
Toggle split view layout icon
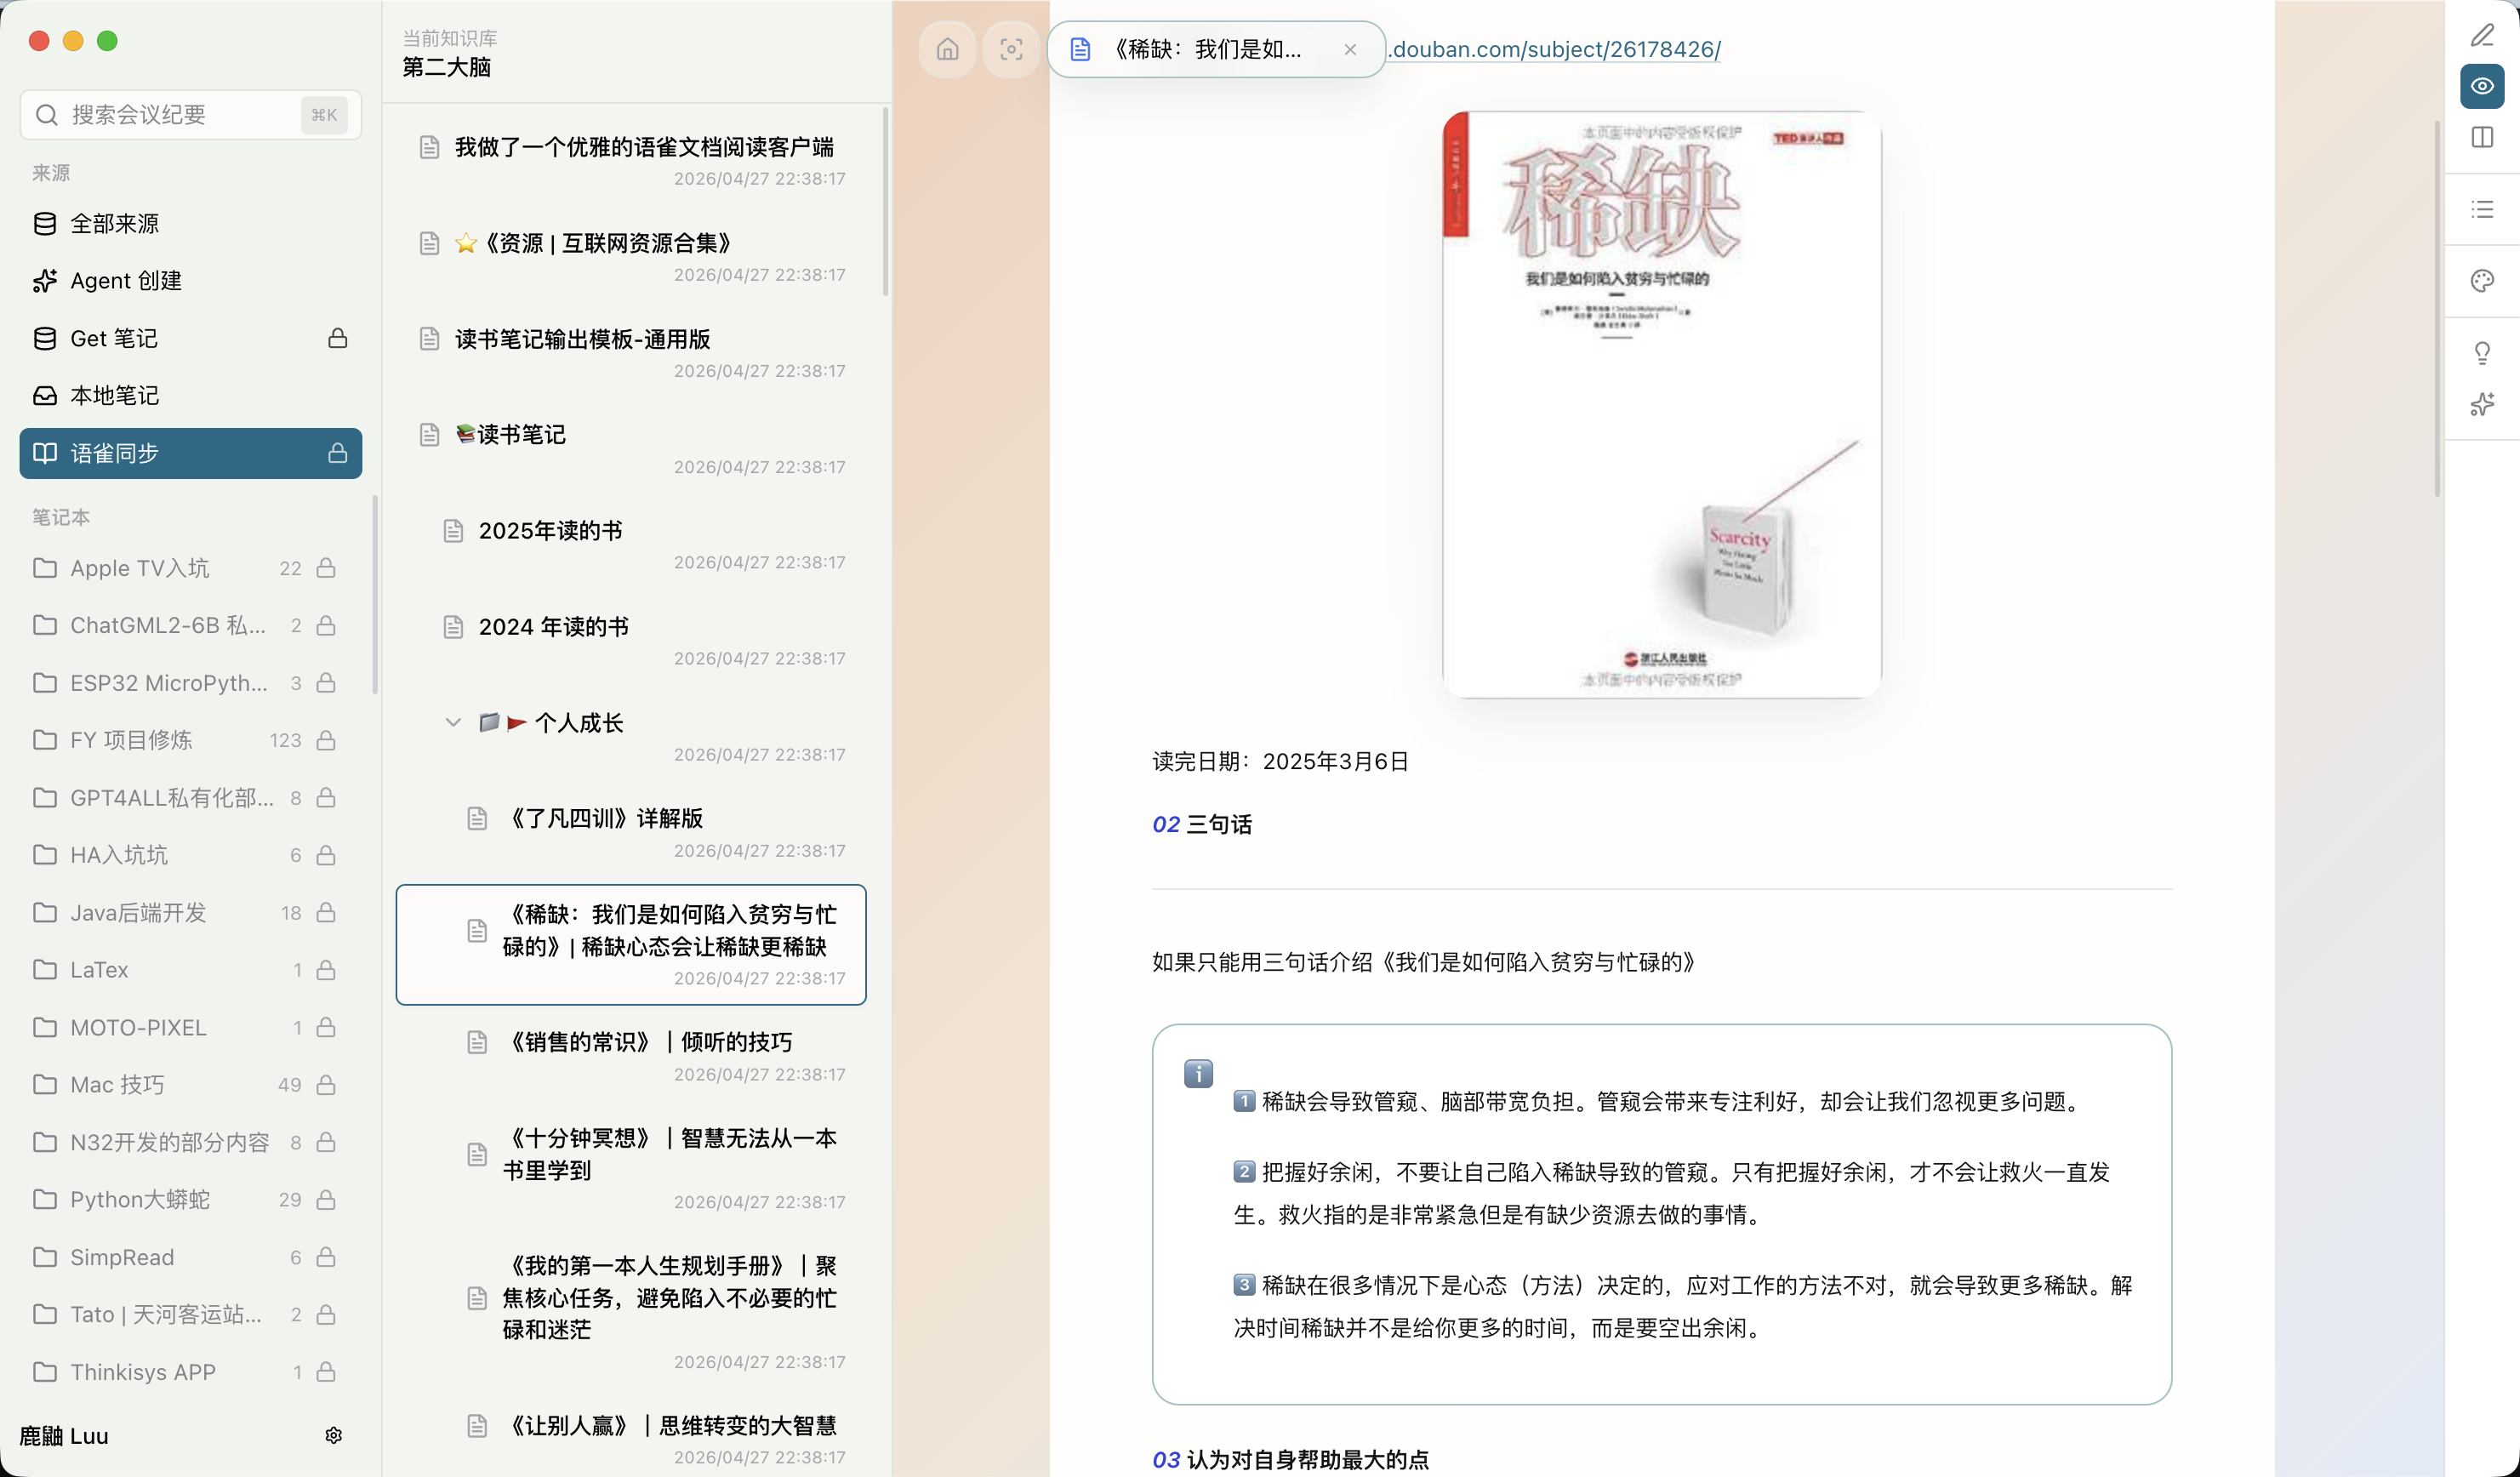tap(2482, 137)
